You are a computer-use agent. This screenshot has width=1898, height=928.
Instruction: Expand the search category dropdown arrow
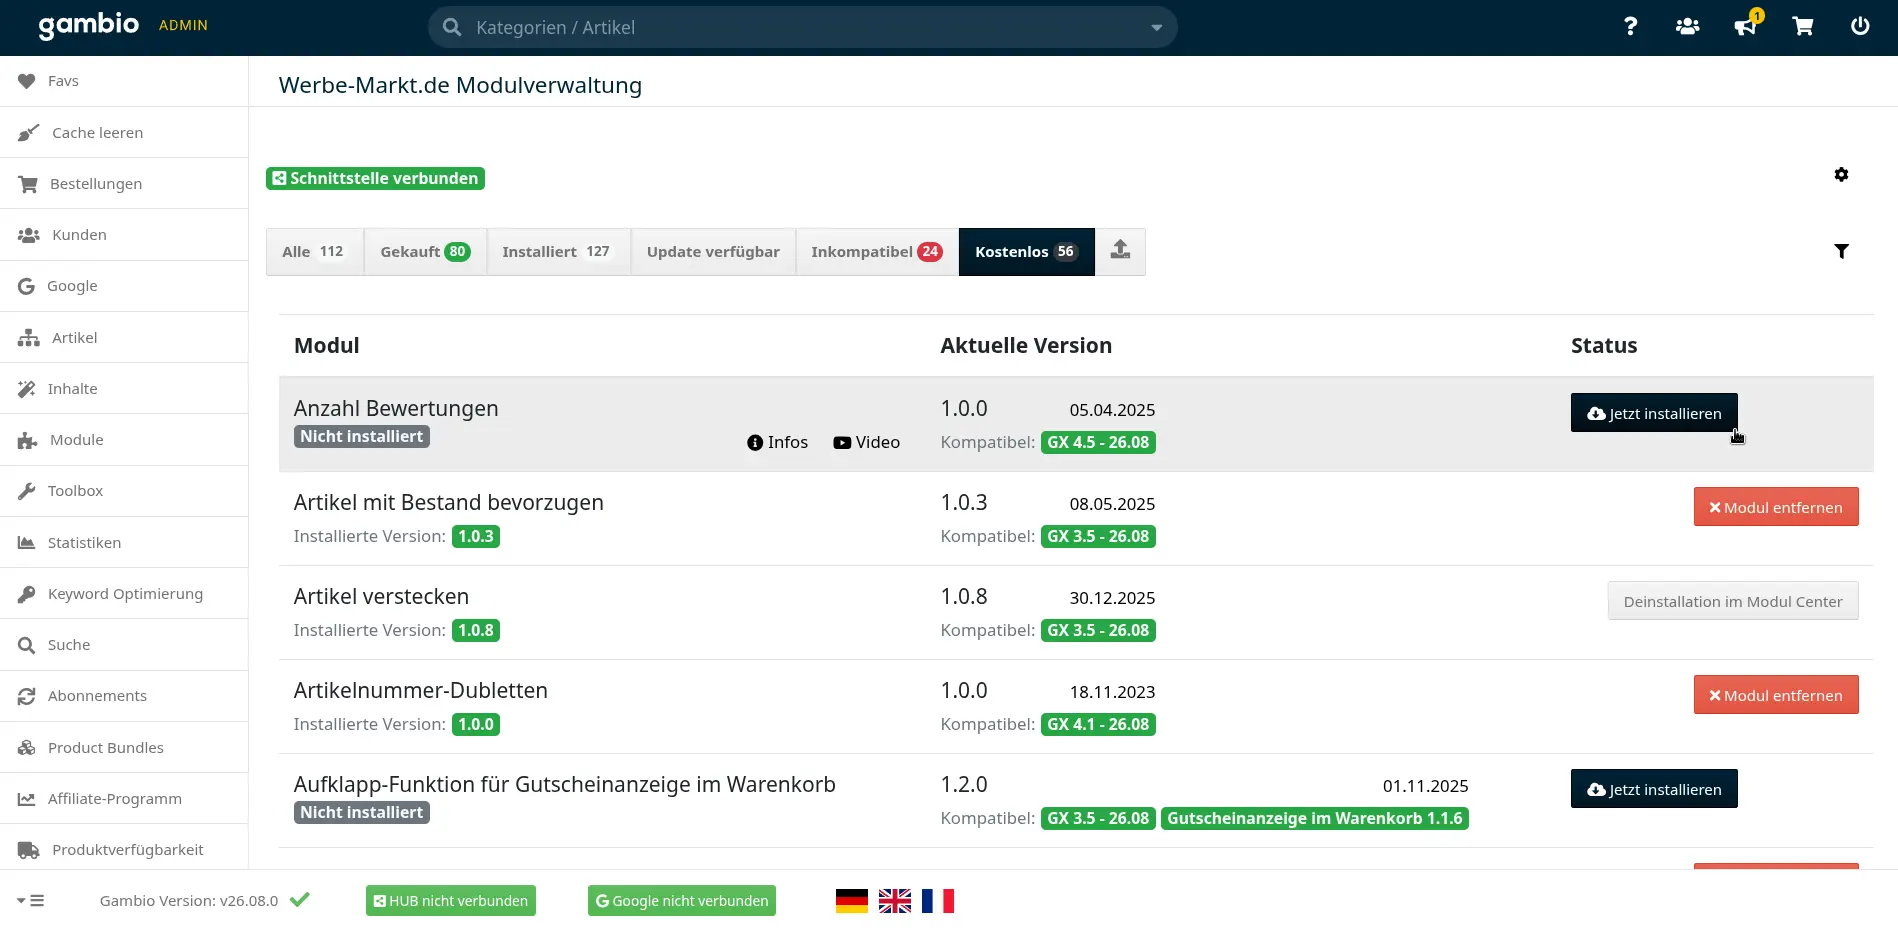tap(1157, 28)
